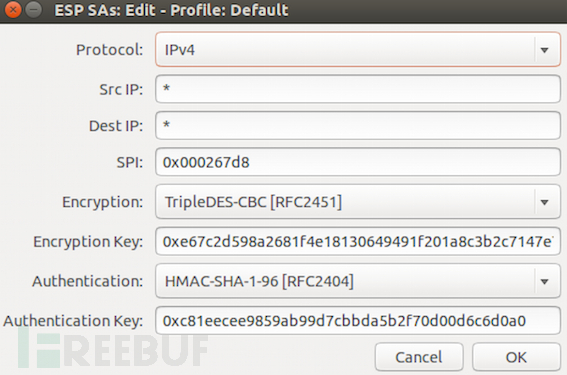Open the Protocol combo box showing IPv4
The width and height of the screenshot is (567, 375).
pos(358,50)
